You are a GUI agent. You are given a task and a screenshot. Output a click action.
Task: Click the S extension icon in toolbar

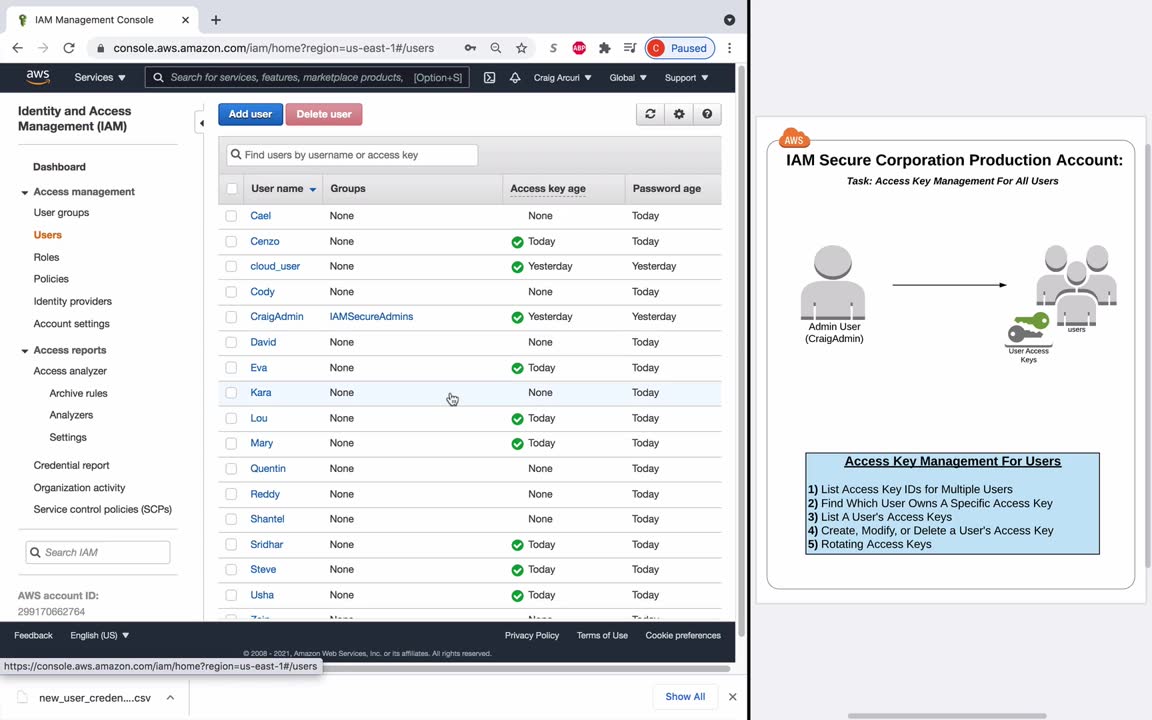553,48
